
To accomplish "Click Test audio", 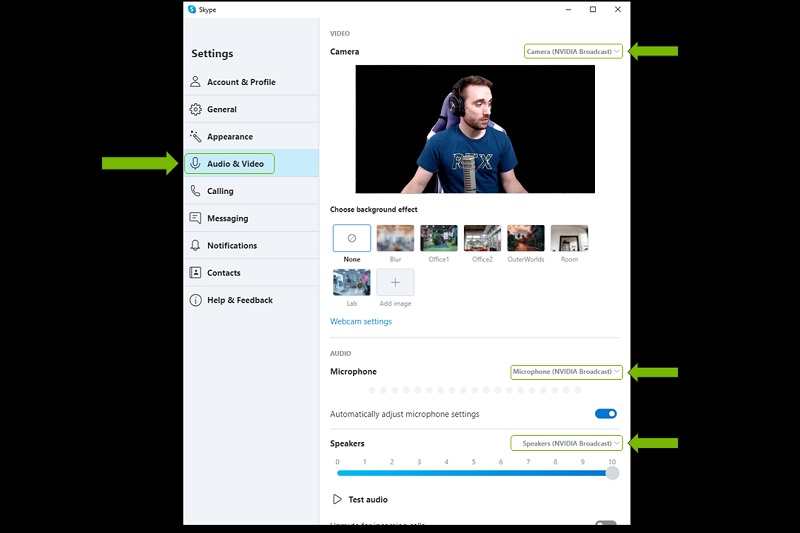I will click(x=368, y=499).
